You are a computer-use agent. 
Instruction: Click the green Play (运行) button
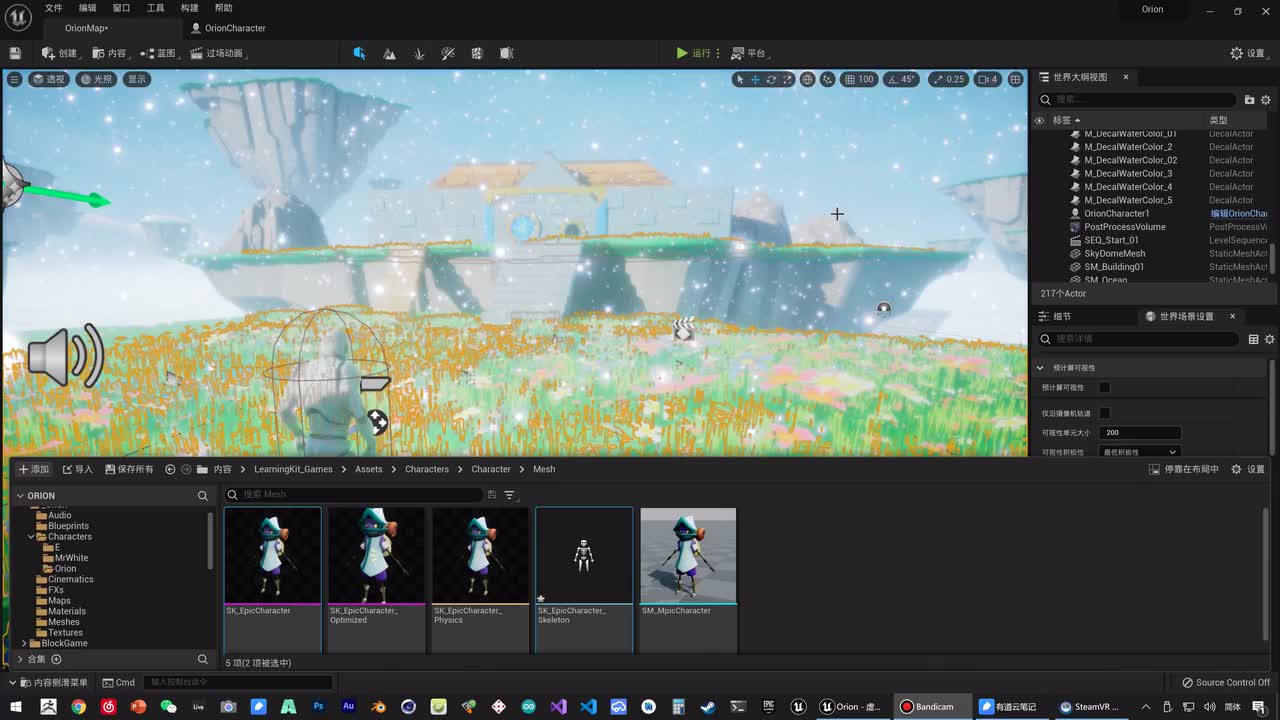click(693, 53)
